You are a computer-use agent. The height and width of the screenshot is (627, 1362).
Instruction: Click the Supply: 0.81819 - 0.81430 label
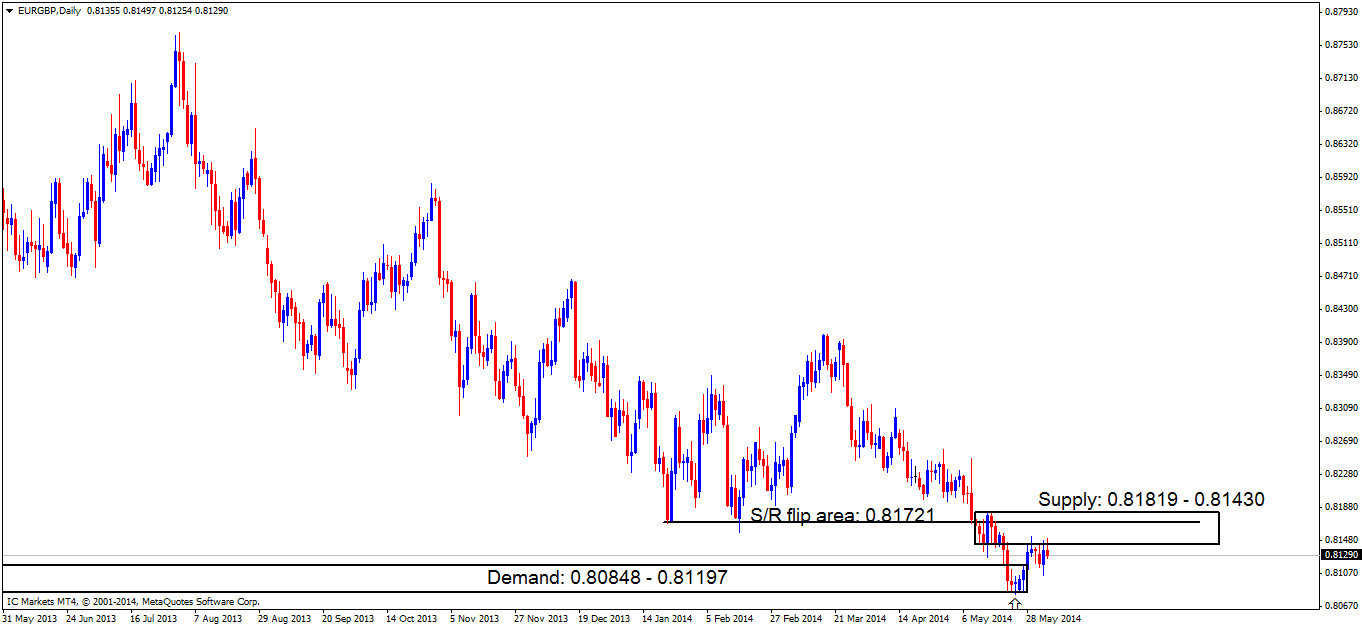1151,499
